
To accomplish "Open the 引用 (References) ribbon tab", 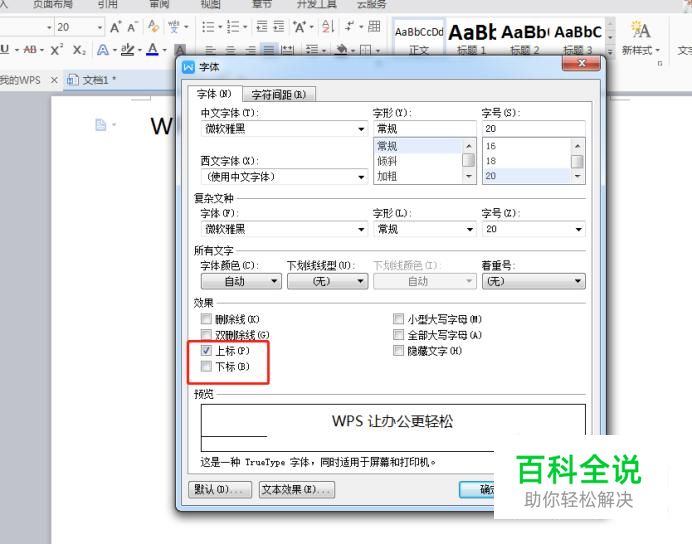I will (x=108, y=4).
